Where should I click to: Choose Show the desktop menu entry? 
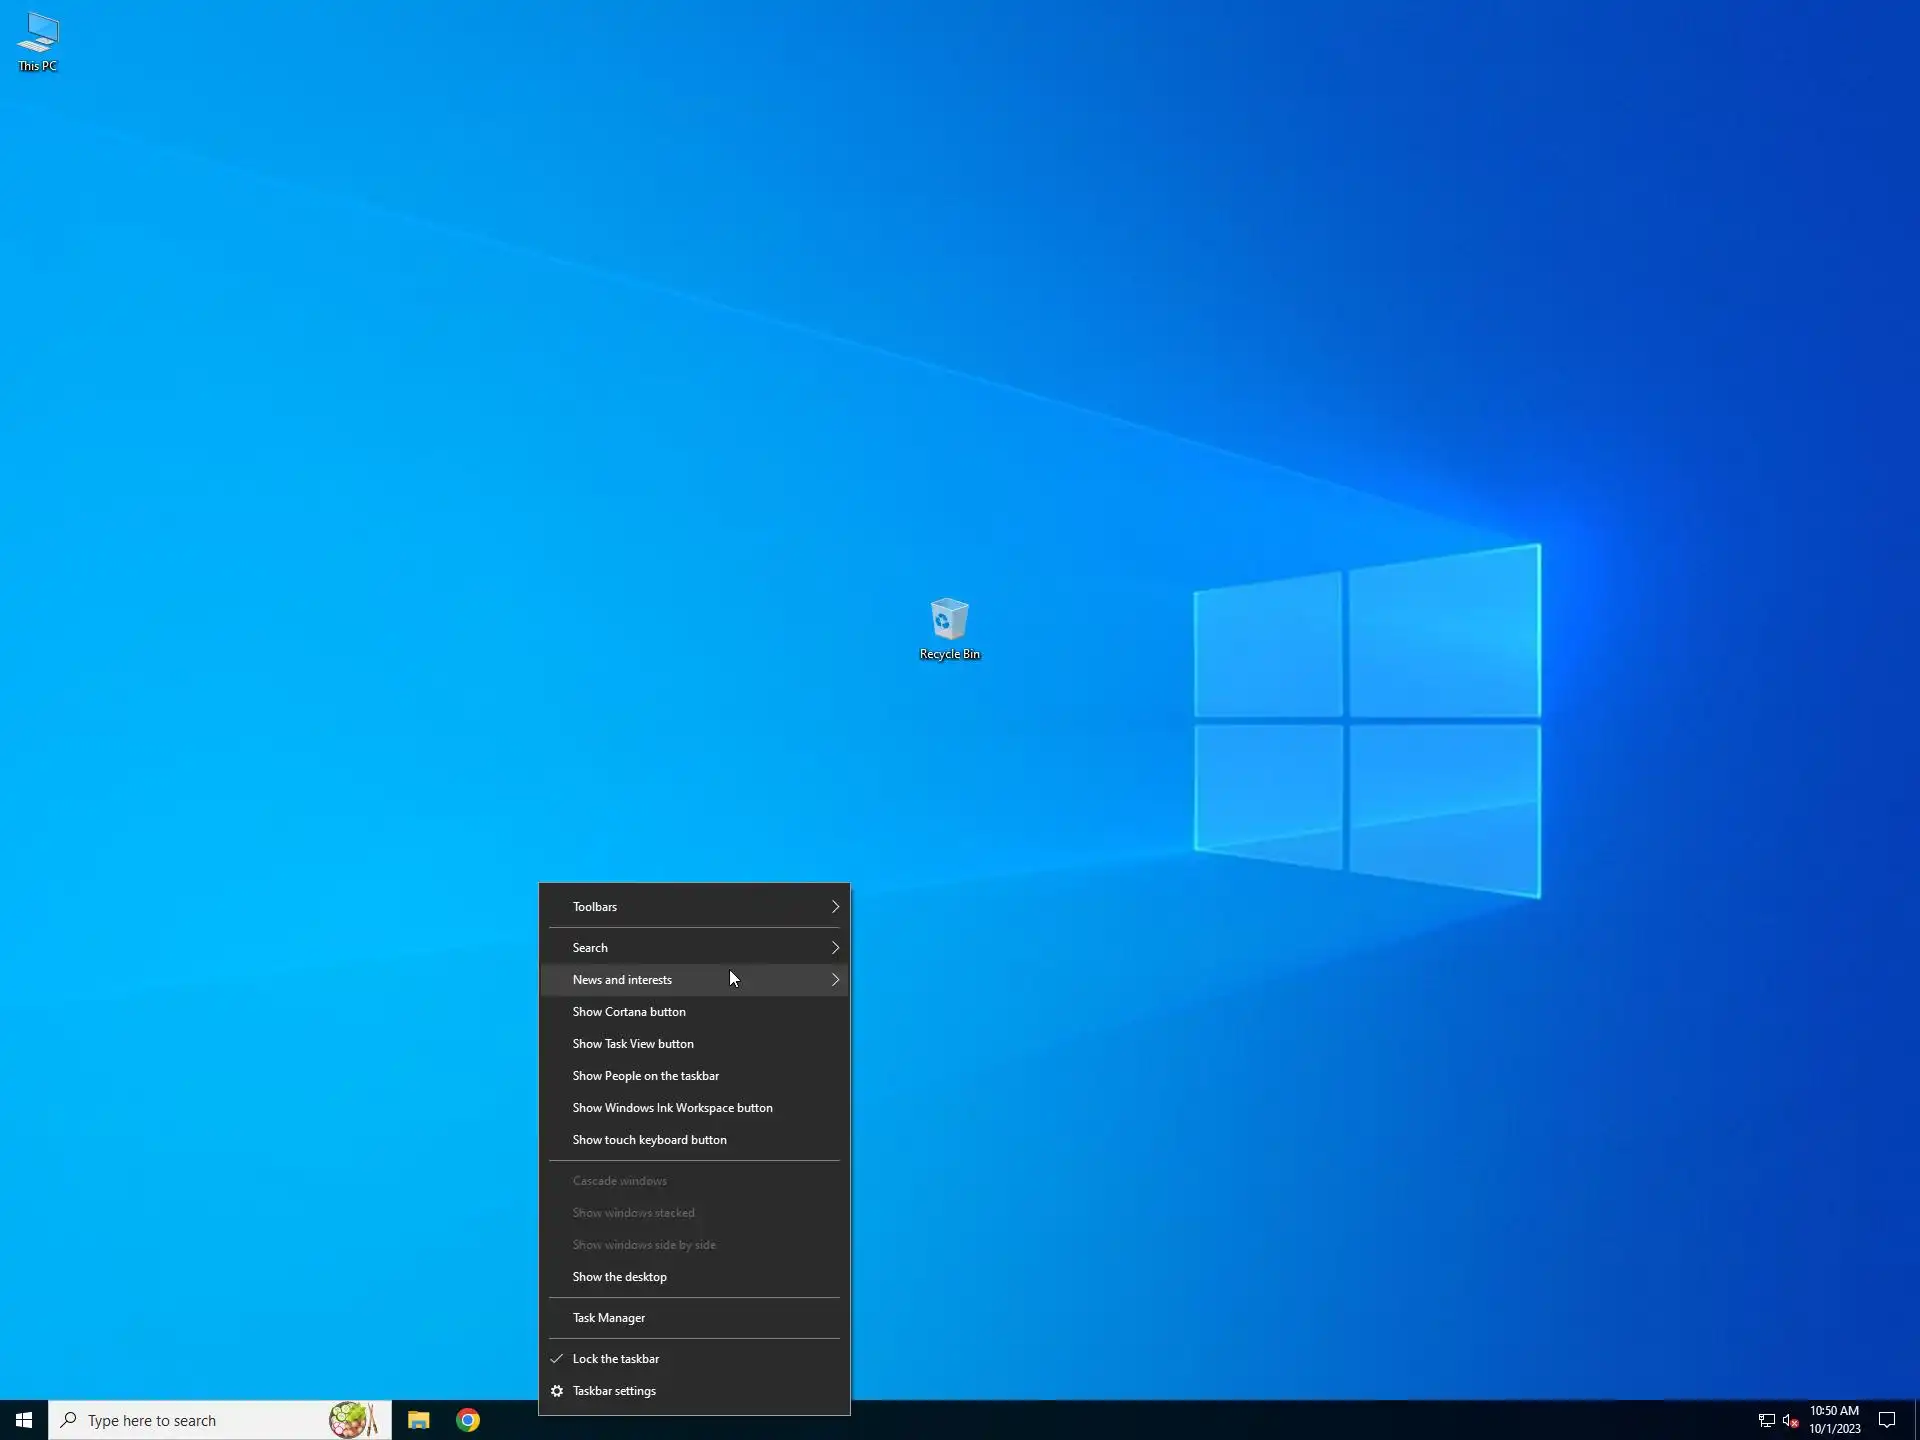pos(620,1276)
